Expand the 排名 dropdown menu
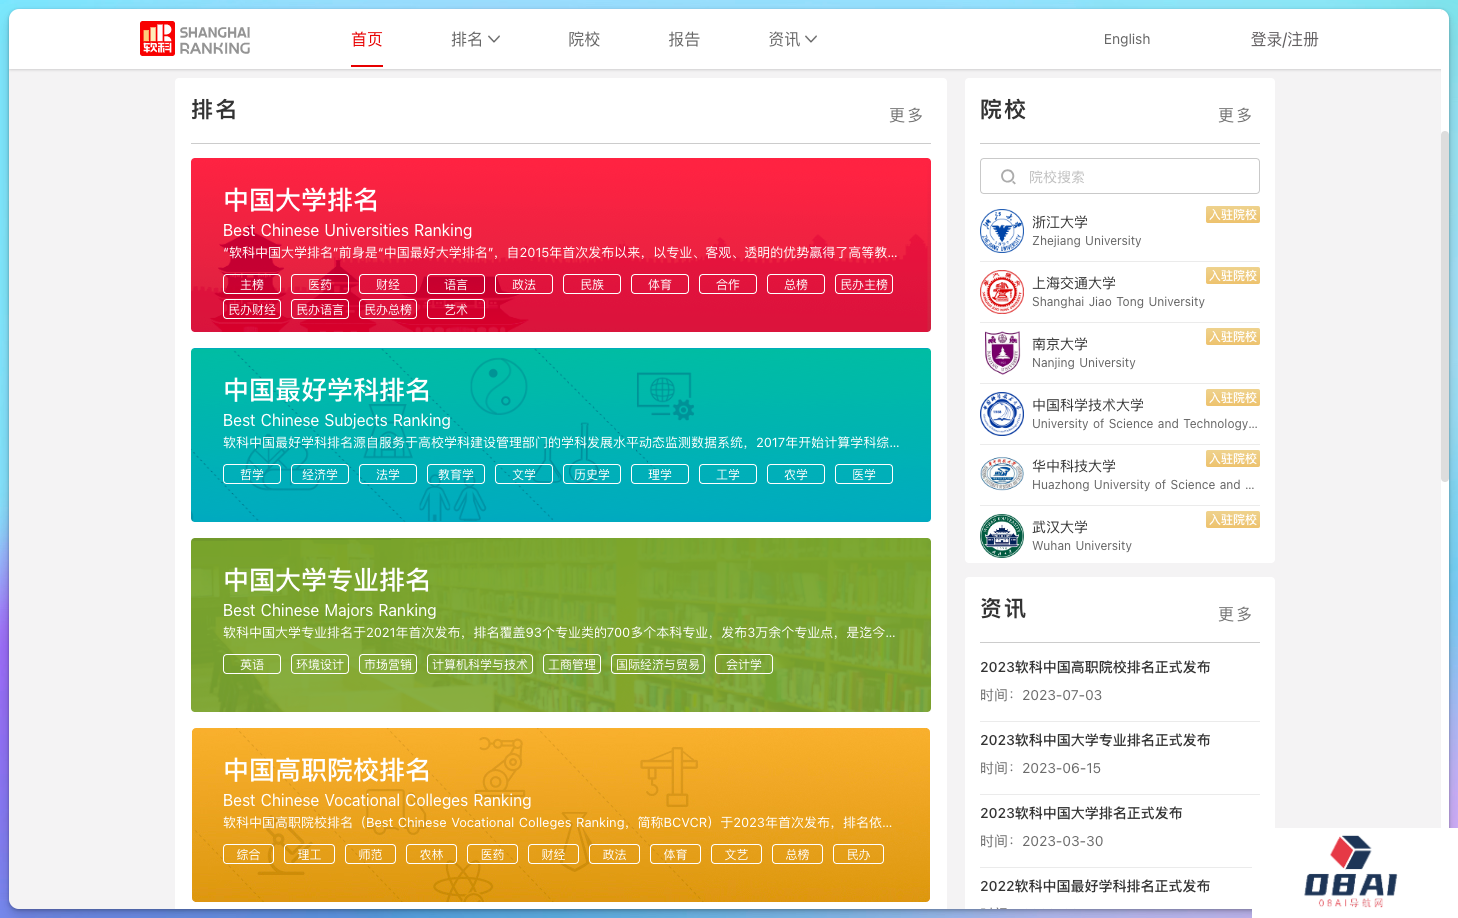Image resolution: width=1458 pixels, height=918 pixels. [x=475, y=39]
